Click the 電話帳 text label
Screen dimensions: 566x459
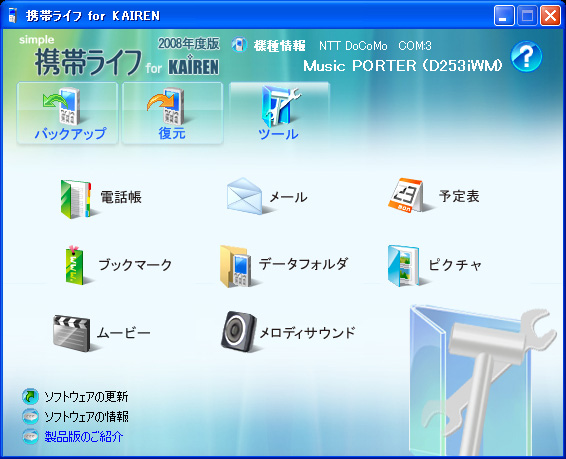[x=121, y=197]
